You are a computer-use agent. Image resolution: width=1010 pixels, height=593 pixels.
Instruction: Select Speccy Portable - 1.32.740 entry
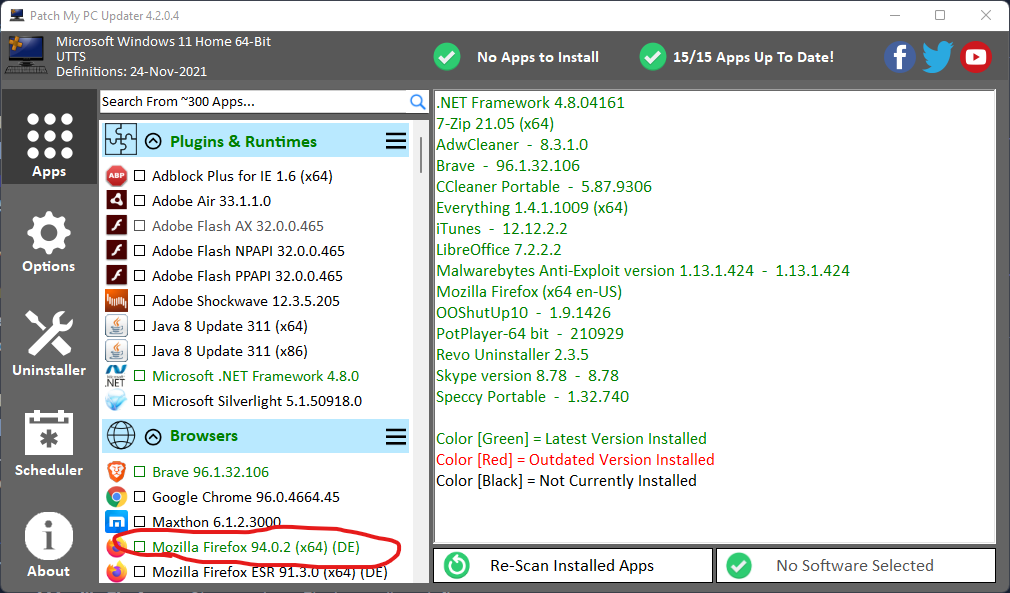click(x=533, y=397)
